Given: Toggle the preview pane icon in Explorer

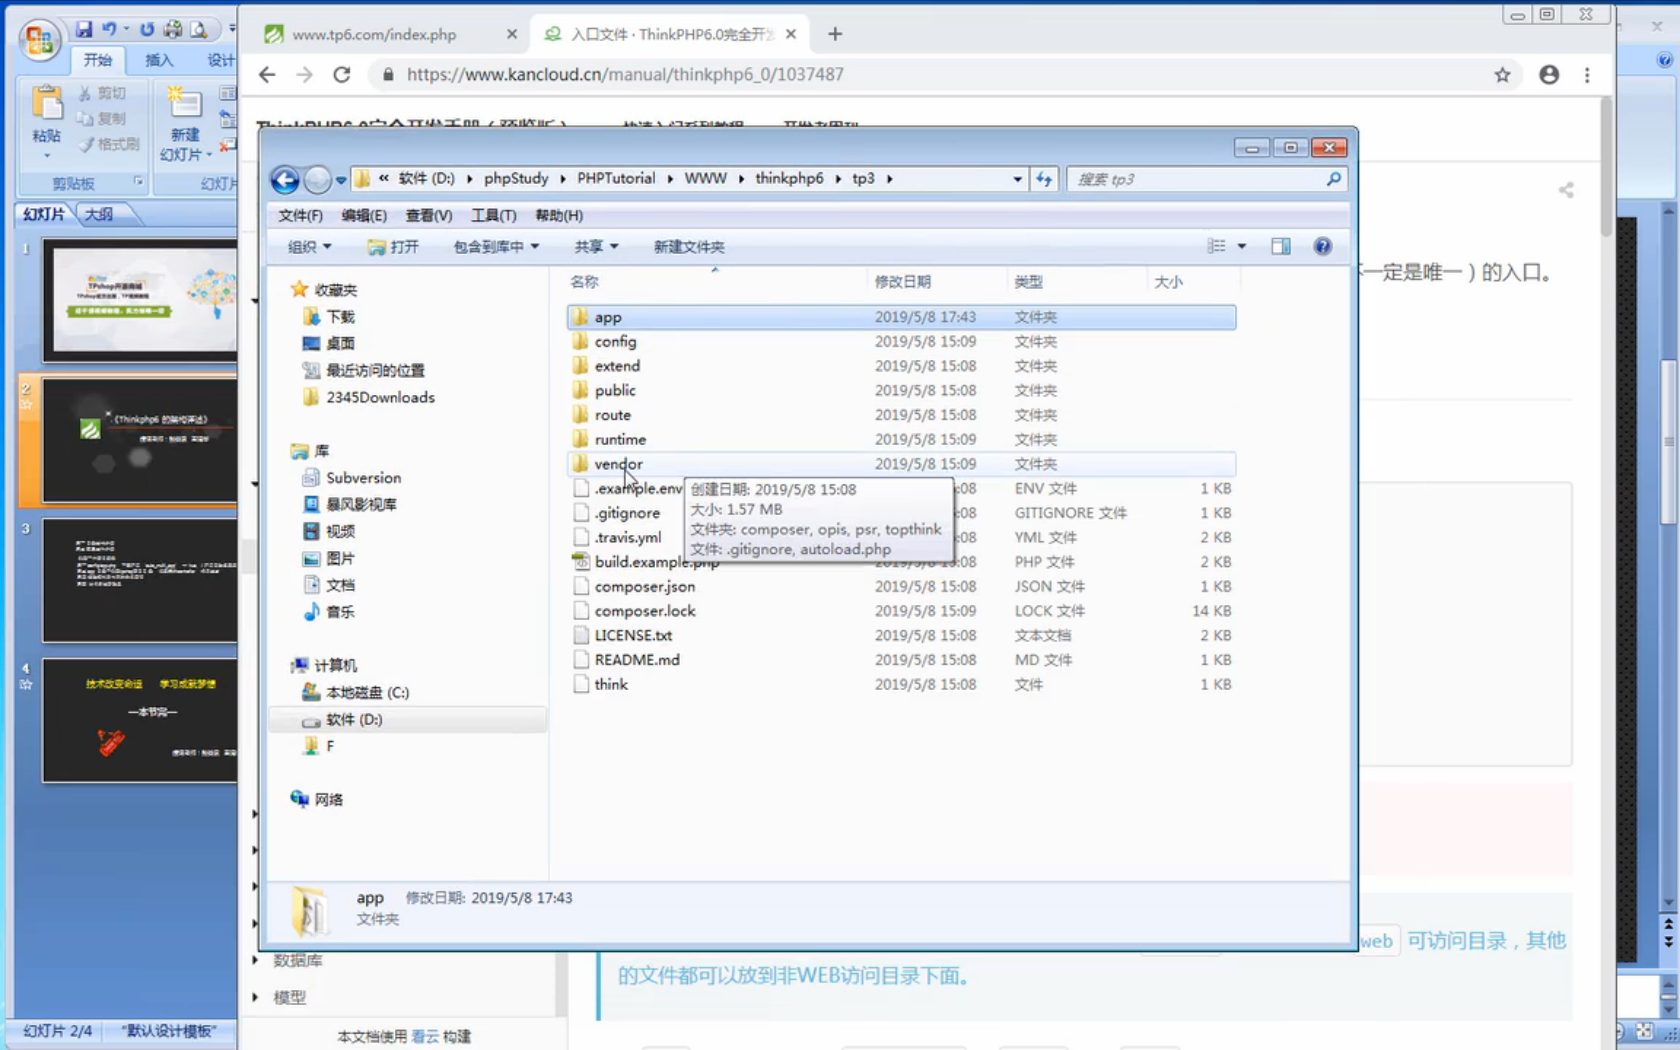Looking at the screenshot, I should (1280, 246).
